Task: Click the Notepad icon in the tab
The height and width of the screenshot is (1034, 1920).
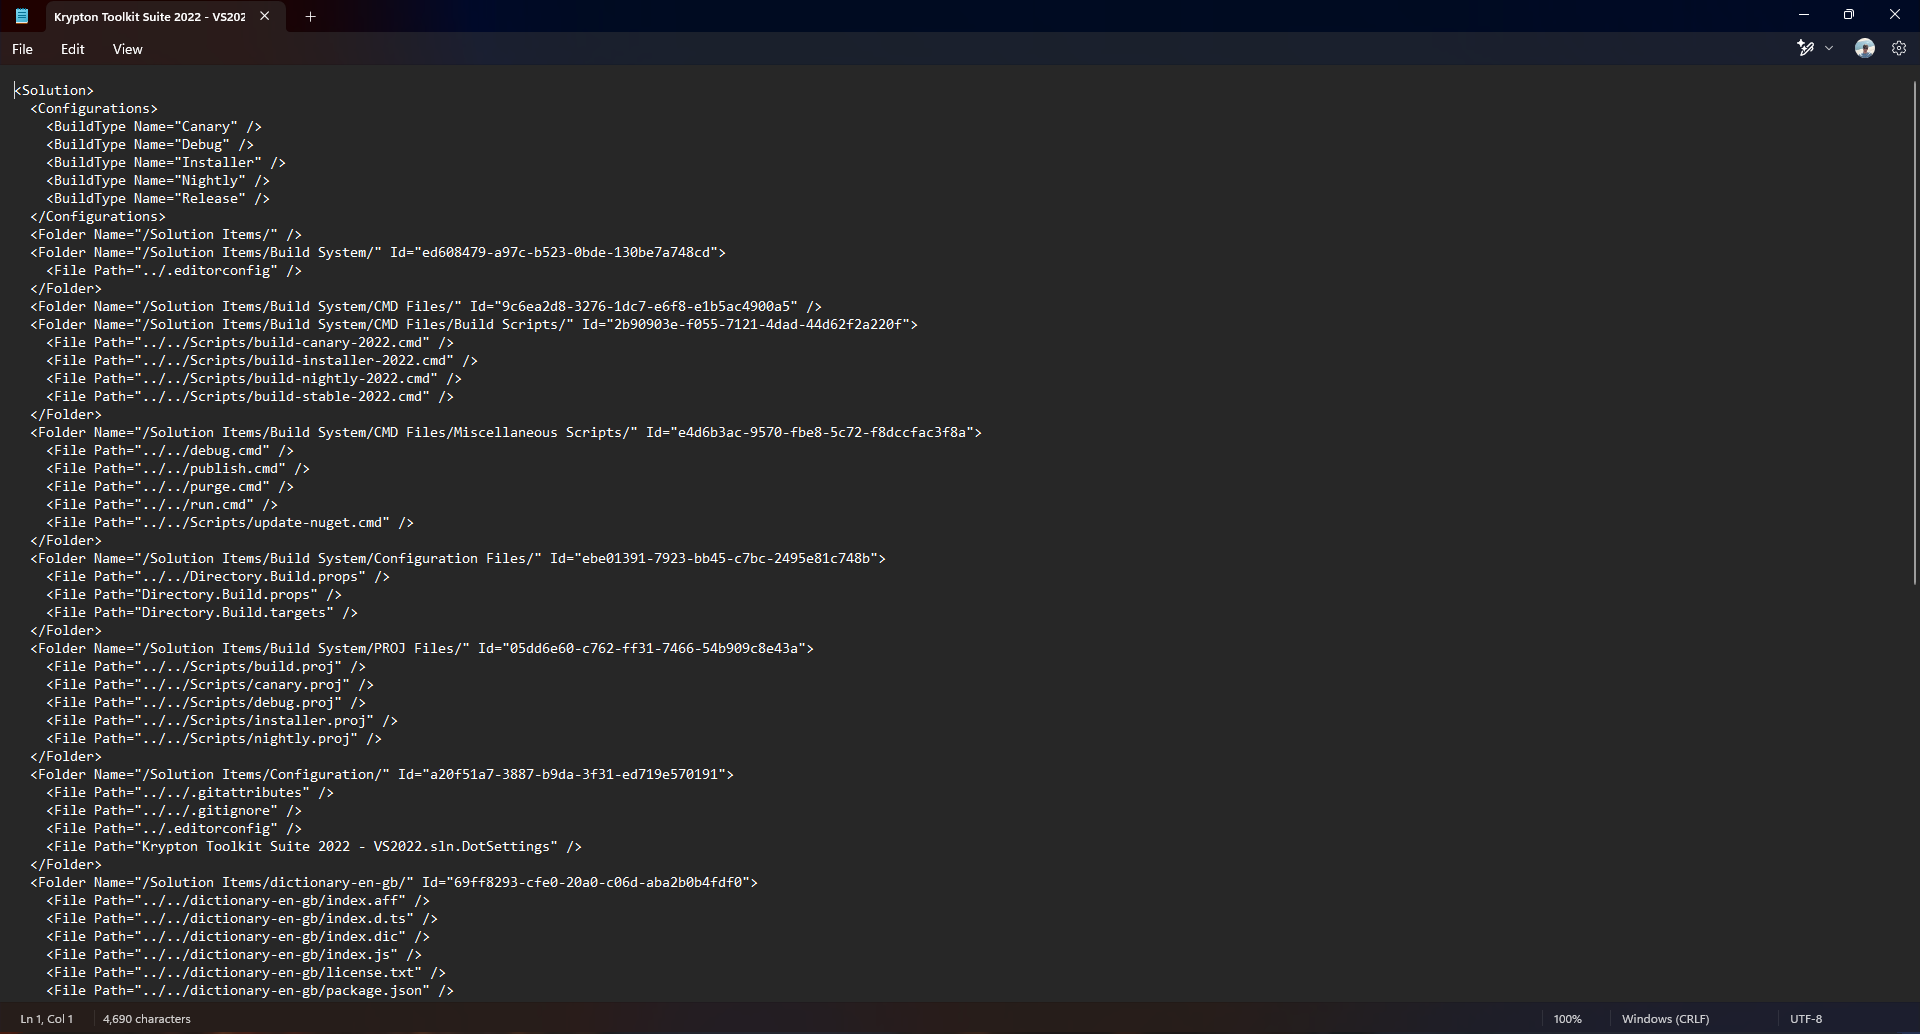Action: click(x=22, y=16)
